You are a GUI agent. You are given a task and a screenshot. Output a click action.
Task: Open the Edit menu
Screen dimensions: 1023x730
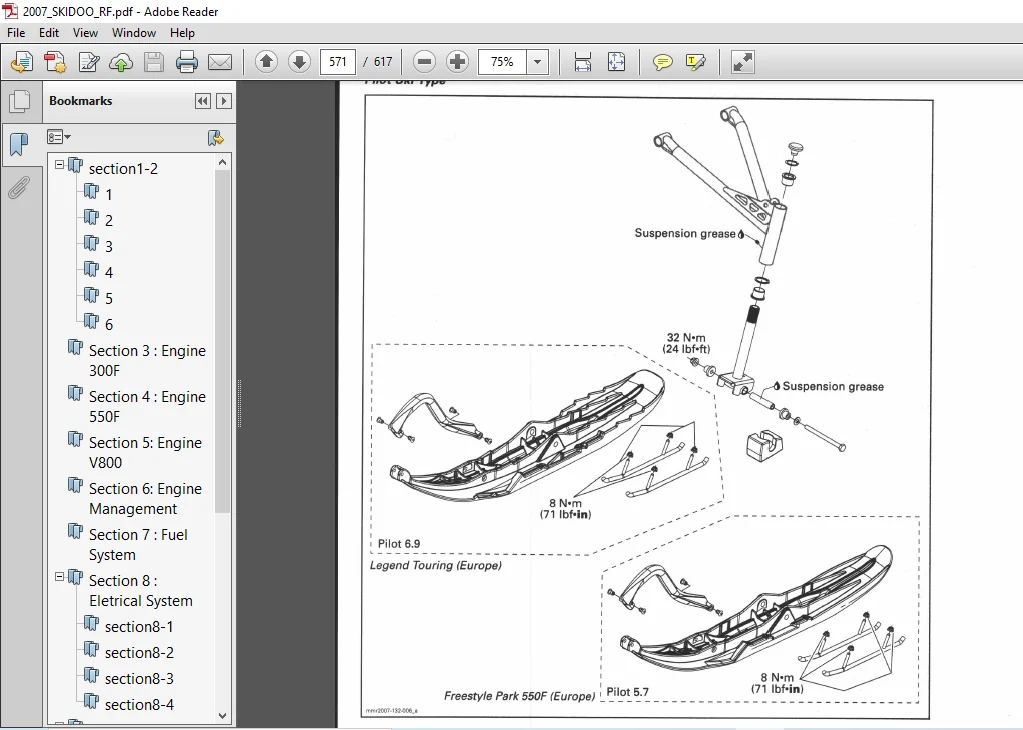coord(49,33)
